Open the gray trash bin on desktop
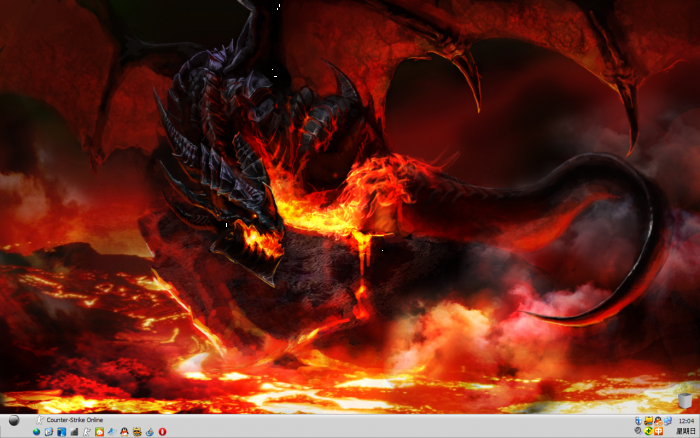This screenshot has width=700, height=438. pos(685,400)
